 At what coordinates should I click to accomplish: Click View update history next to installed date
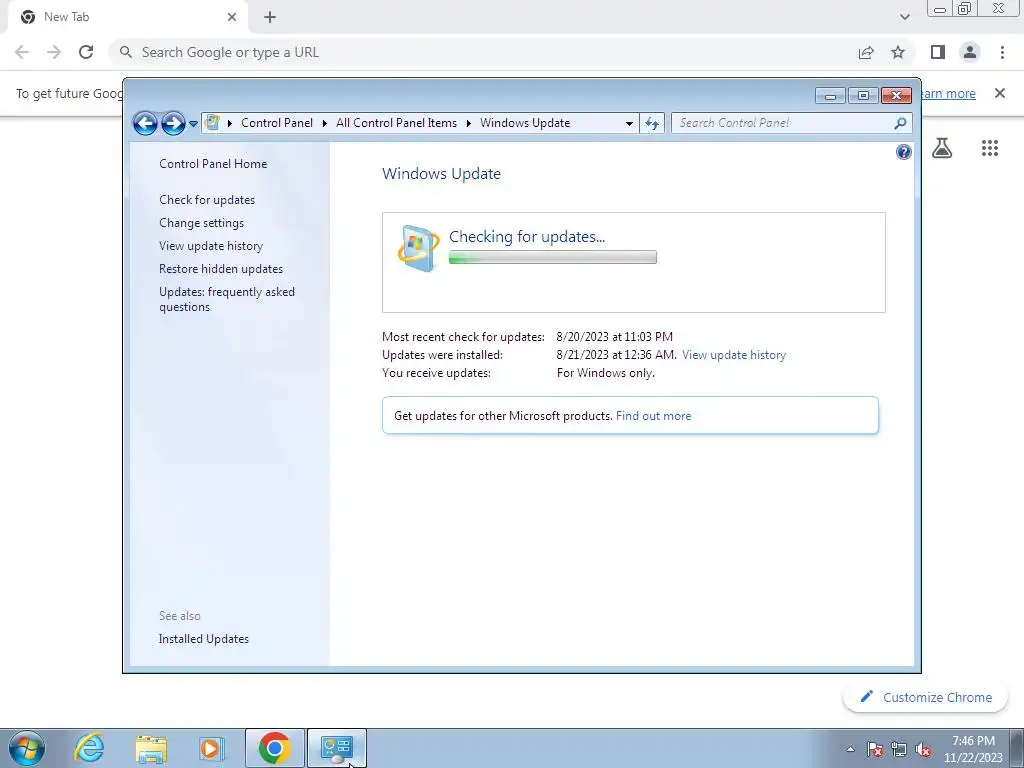point(733,355)
